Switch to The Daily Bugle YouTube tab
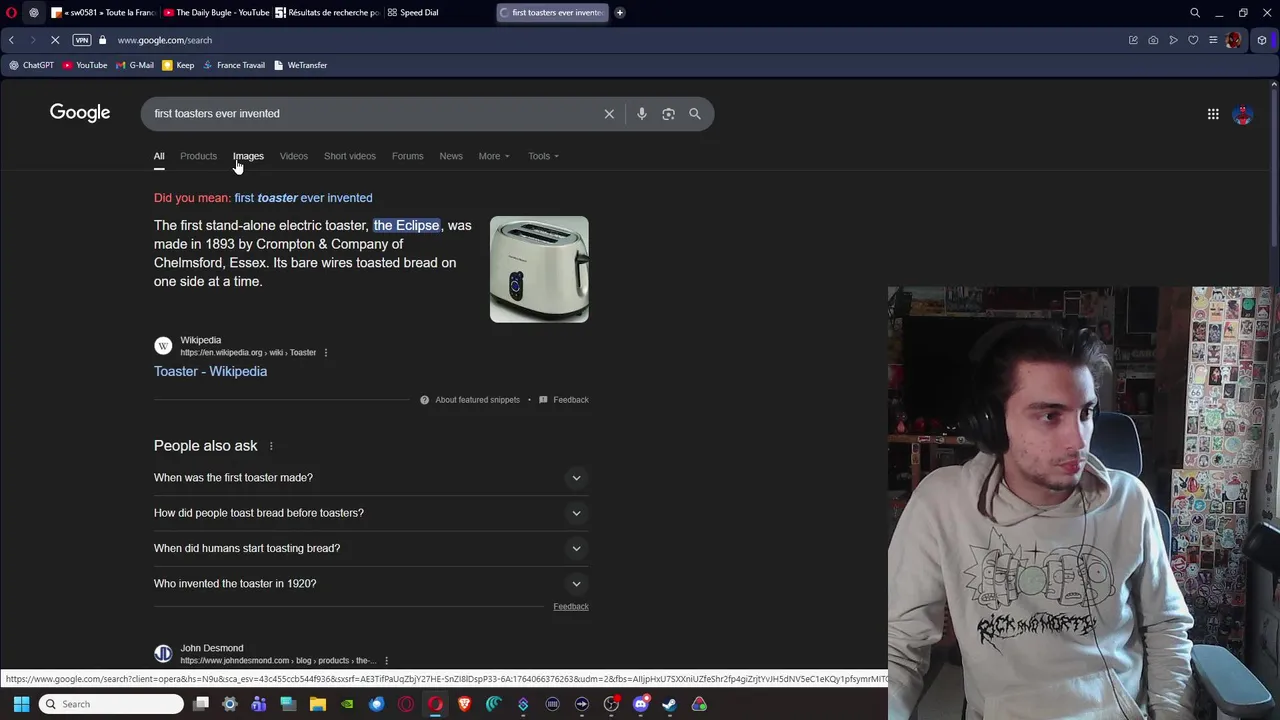The height and width of the screenshot is (720, 1280). tap(216, 13)
